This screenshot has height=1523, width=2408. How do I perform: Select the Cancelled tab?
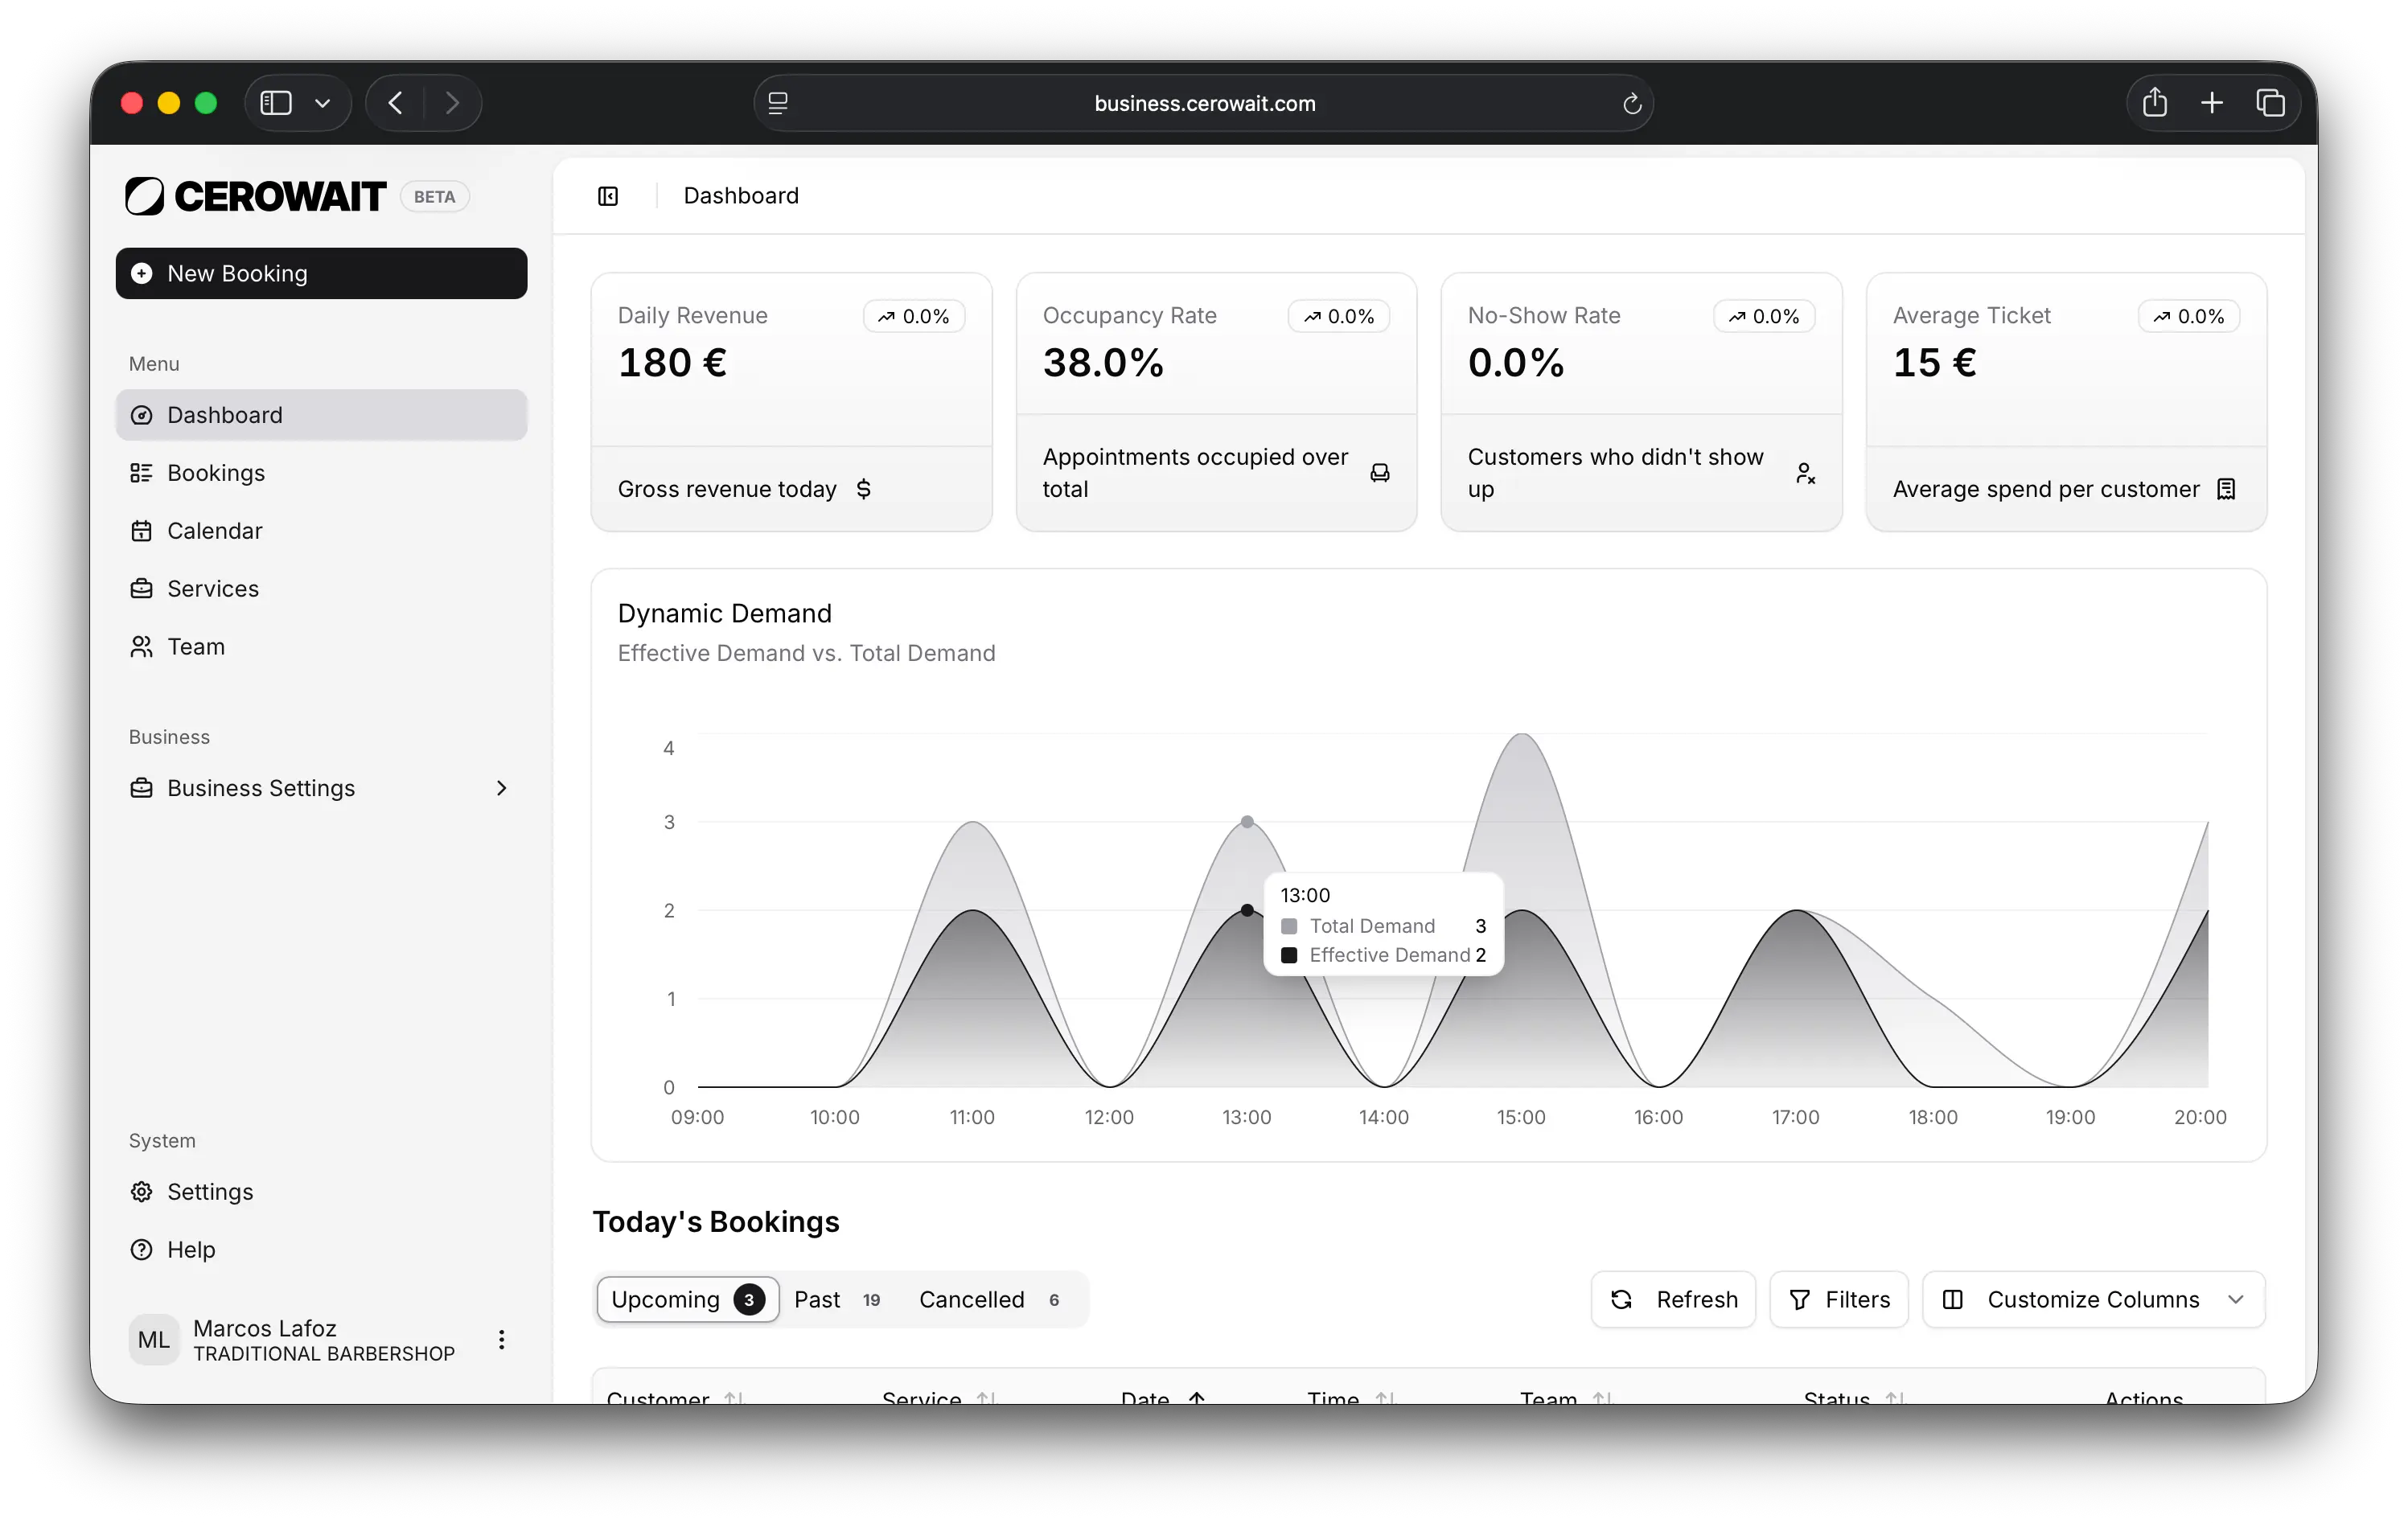[972, 1299]
